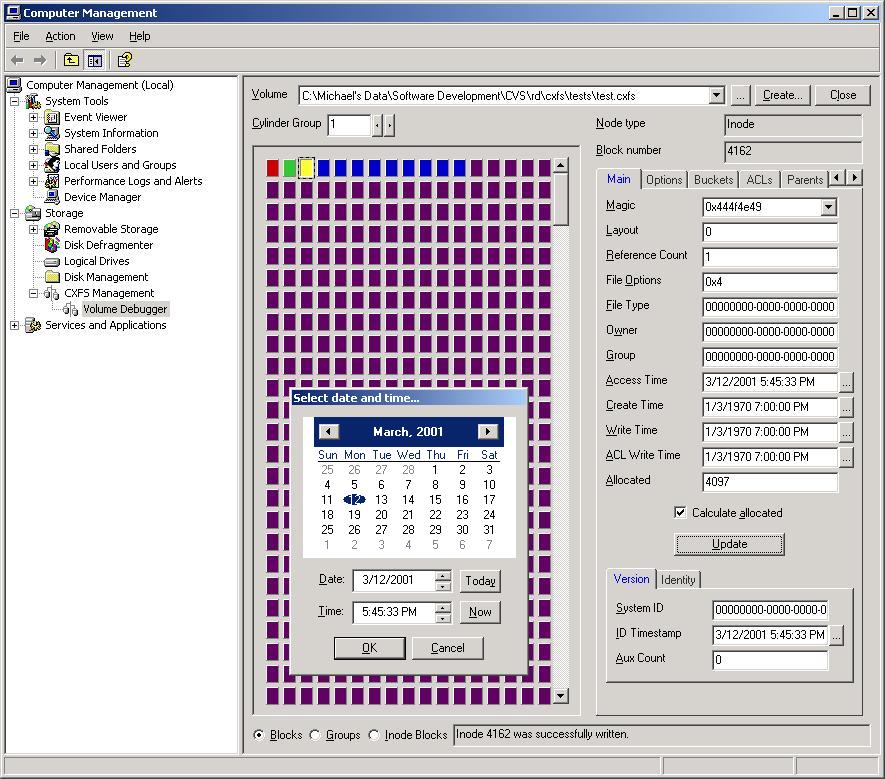Select the Performance Logs and Alerts icon
Viewport: 885px width, 779px height.
[x=52, y=181]
